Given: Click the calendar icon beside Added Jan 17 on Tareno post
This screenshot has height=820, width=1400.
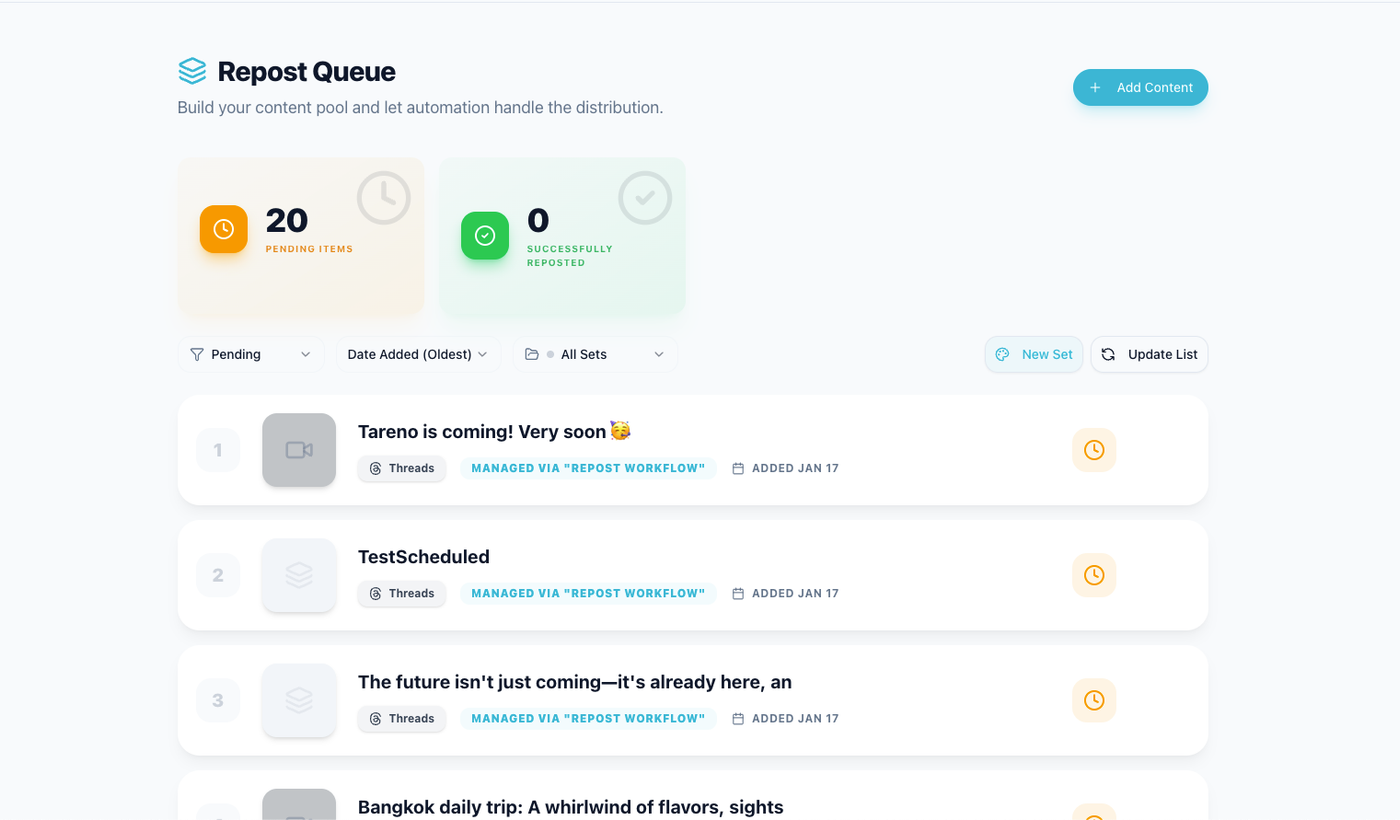Looking at the screenshot, I should click(738, 468).
